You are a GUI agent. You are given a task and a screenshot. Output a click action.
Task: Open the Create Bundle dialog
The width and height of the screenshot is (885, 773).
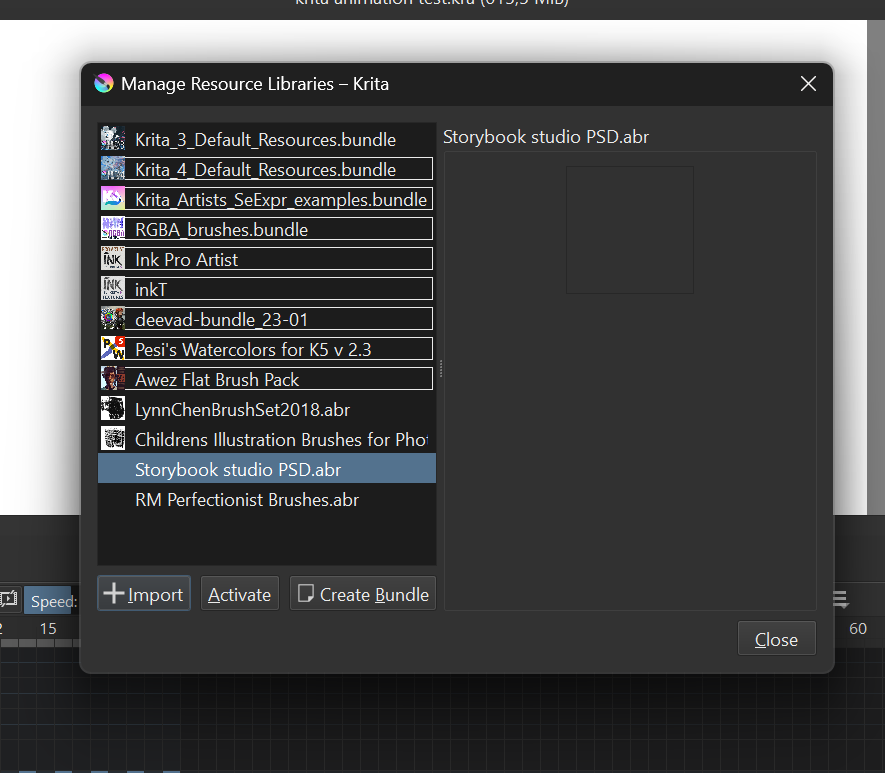tap(363, 594)
